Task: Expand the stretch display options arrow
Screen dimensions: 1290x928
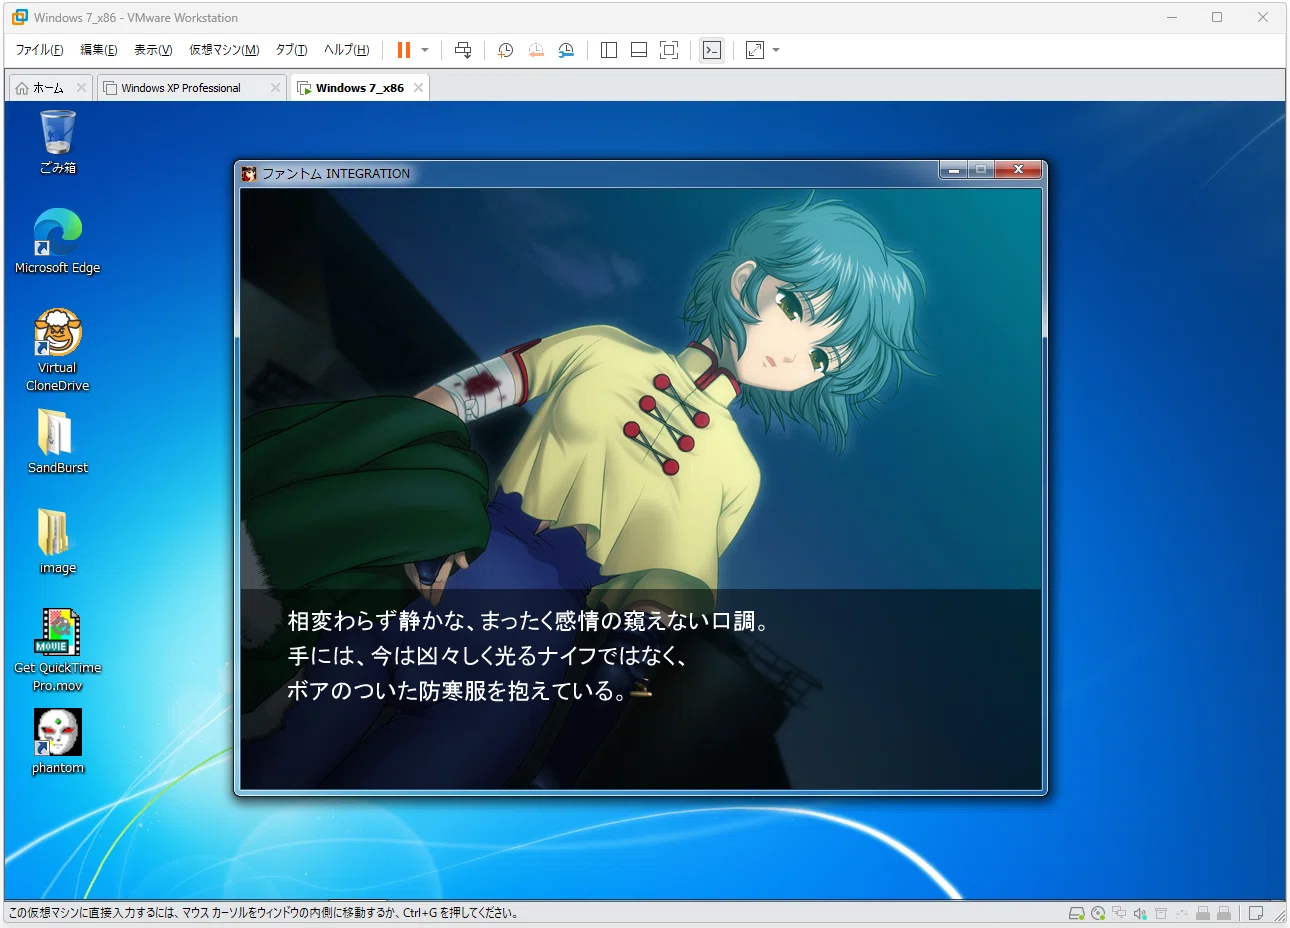Action: coord(776,50)
